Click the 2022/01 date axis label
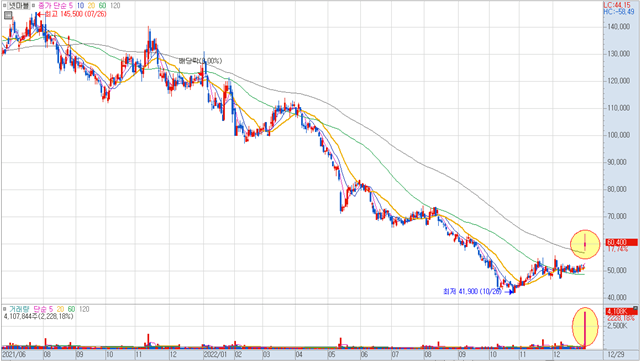The image size is (640, 361). click(x=215, y=354)
